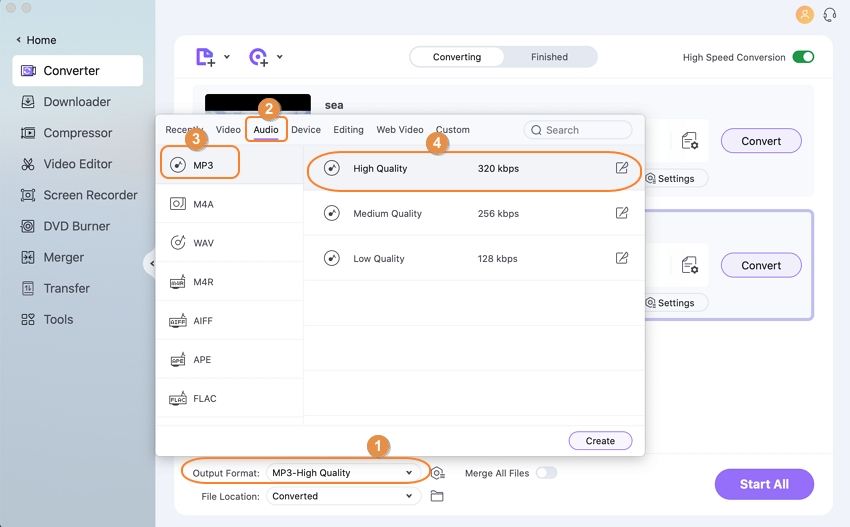This screenshot has width=850, height=527.
Task: Show the Converting list tab
Action: tap(457, 57)
